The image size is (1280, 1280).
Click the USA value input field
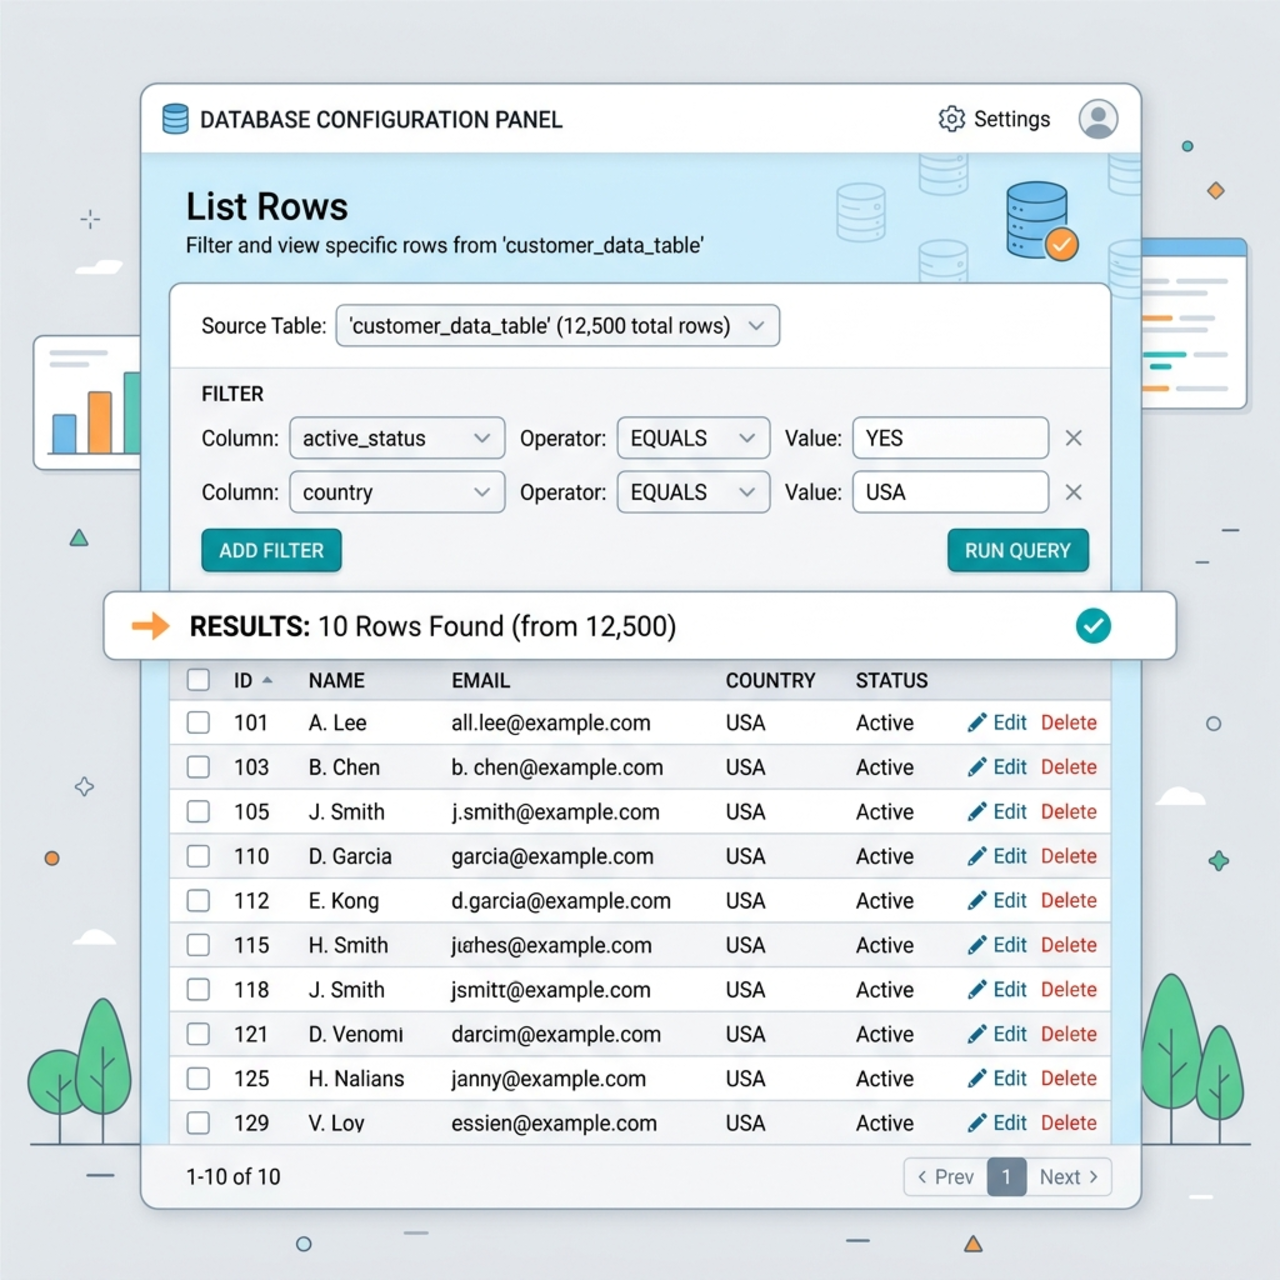951,492
